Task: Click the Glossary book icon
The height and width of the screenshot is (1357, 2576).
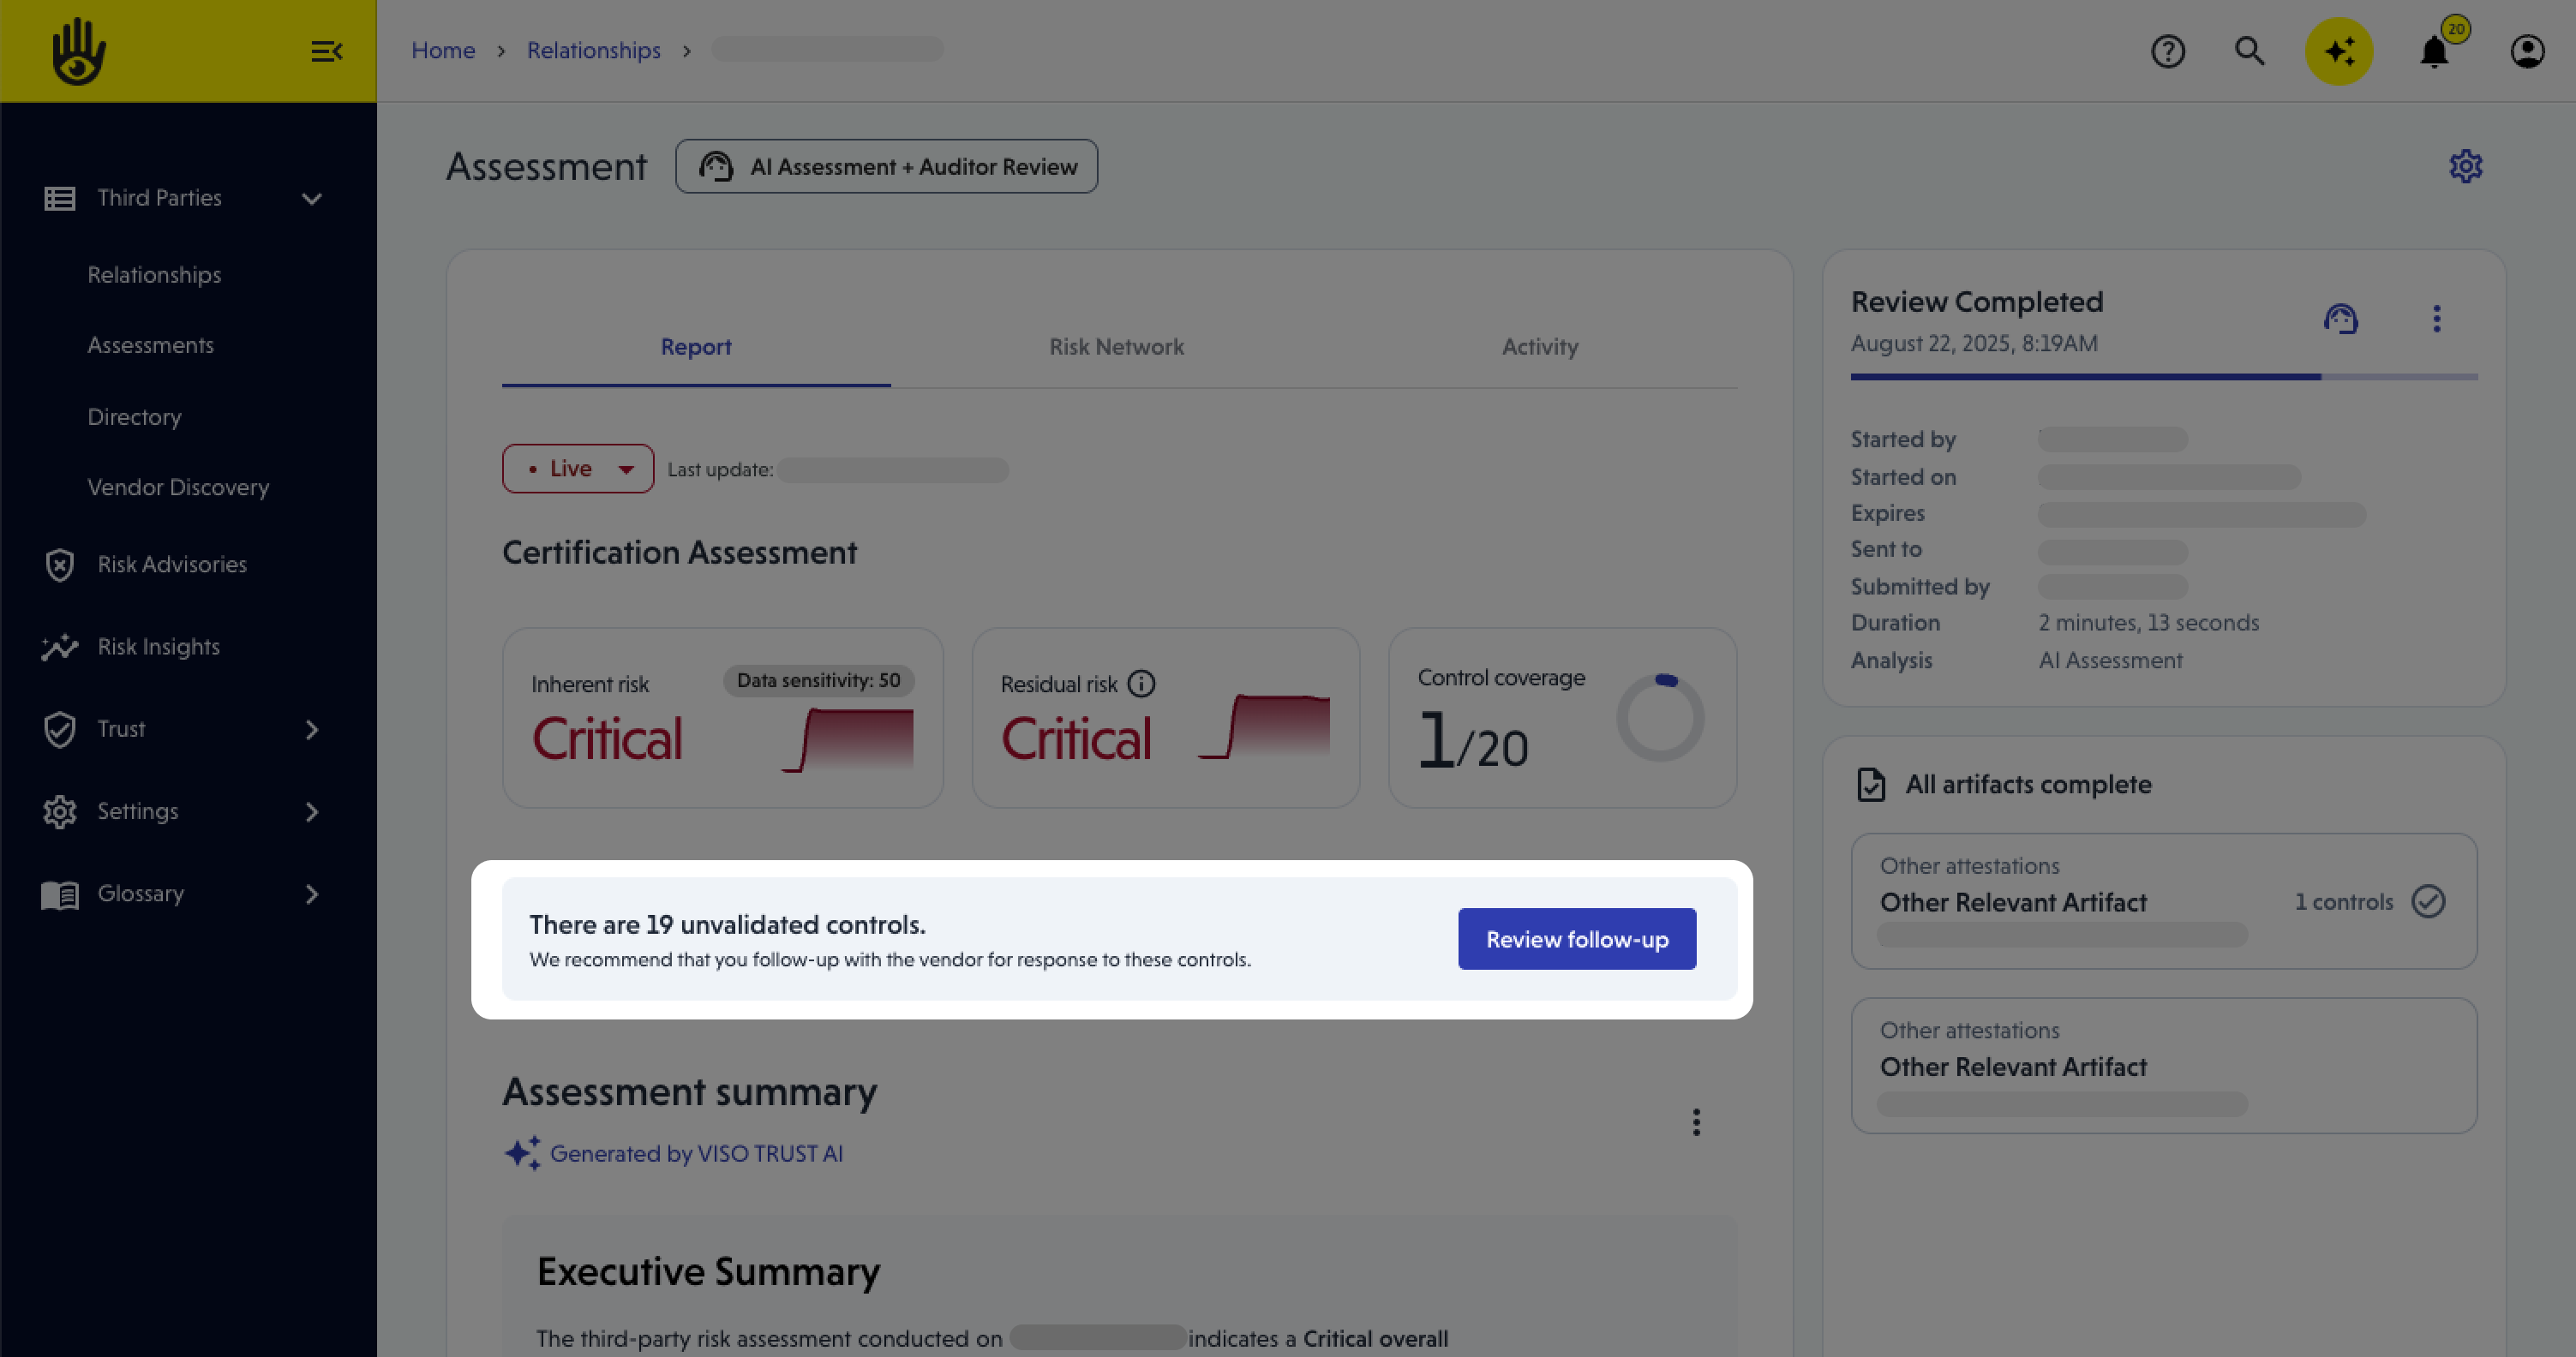Action: [x=60, y=894]
